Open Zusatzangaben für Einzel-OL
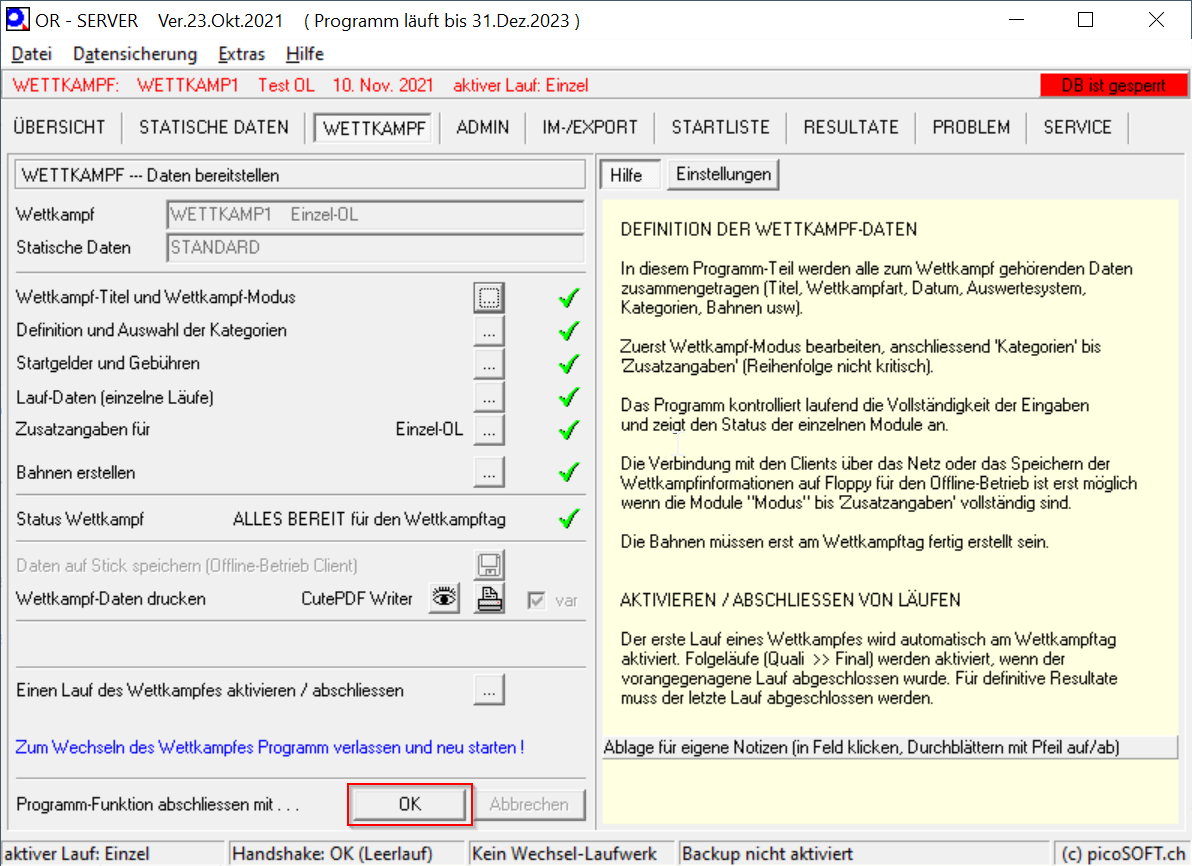The width and height of the screenshot is (1192, 866). [489, 430]
